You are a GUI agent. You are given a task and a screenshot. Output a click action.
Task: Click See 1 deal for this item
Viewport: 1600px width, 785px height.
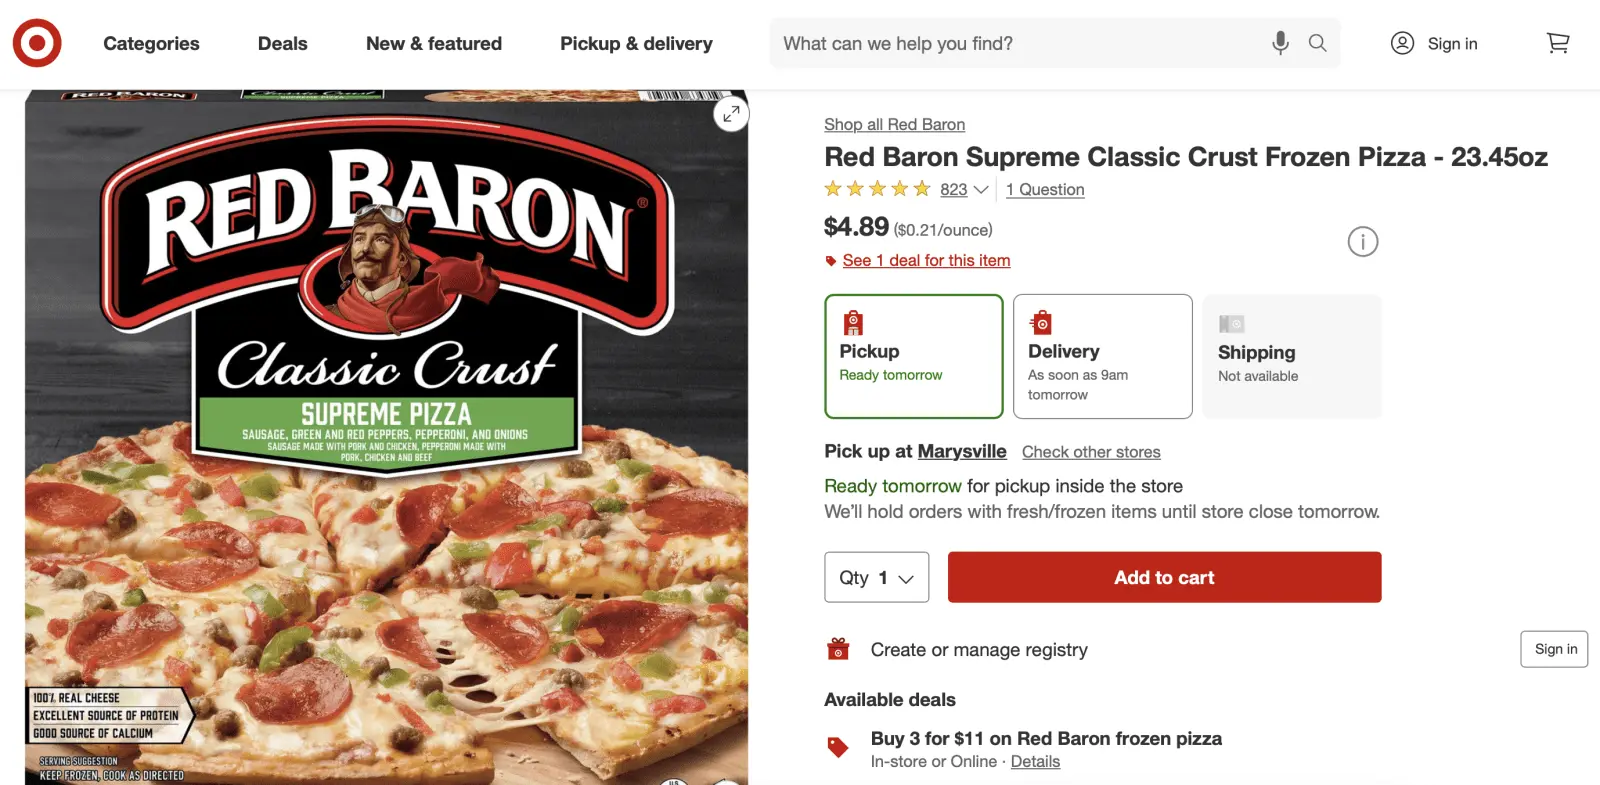pos(926,260)
